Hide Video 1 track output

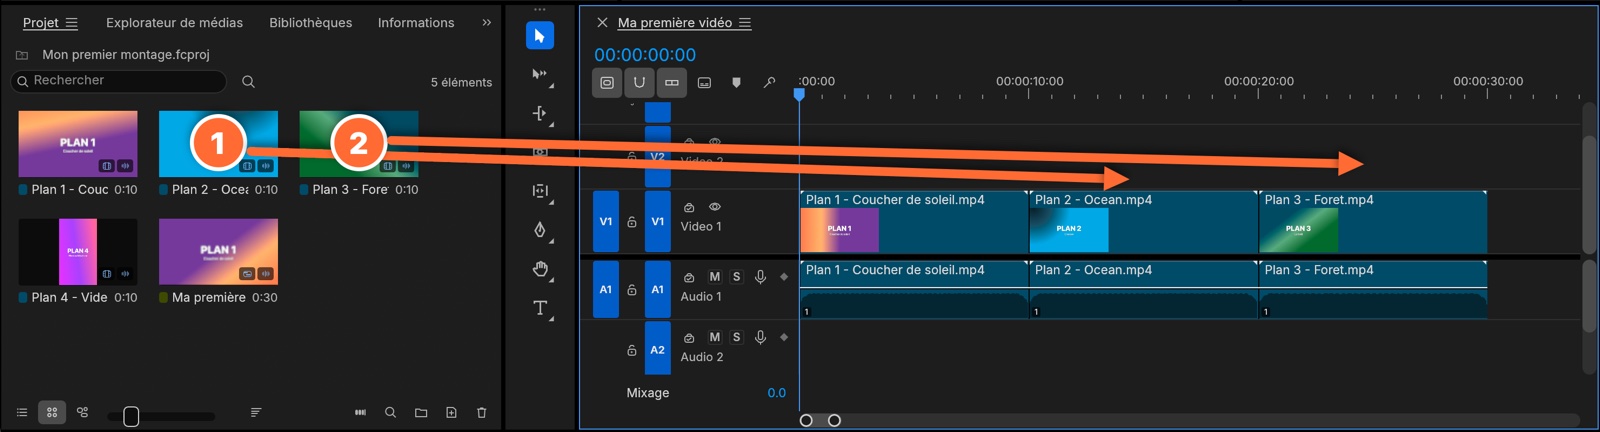pyautogui.click(x=715, y=207)
